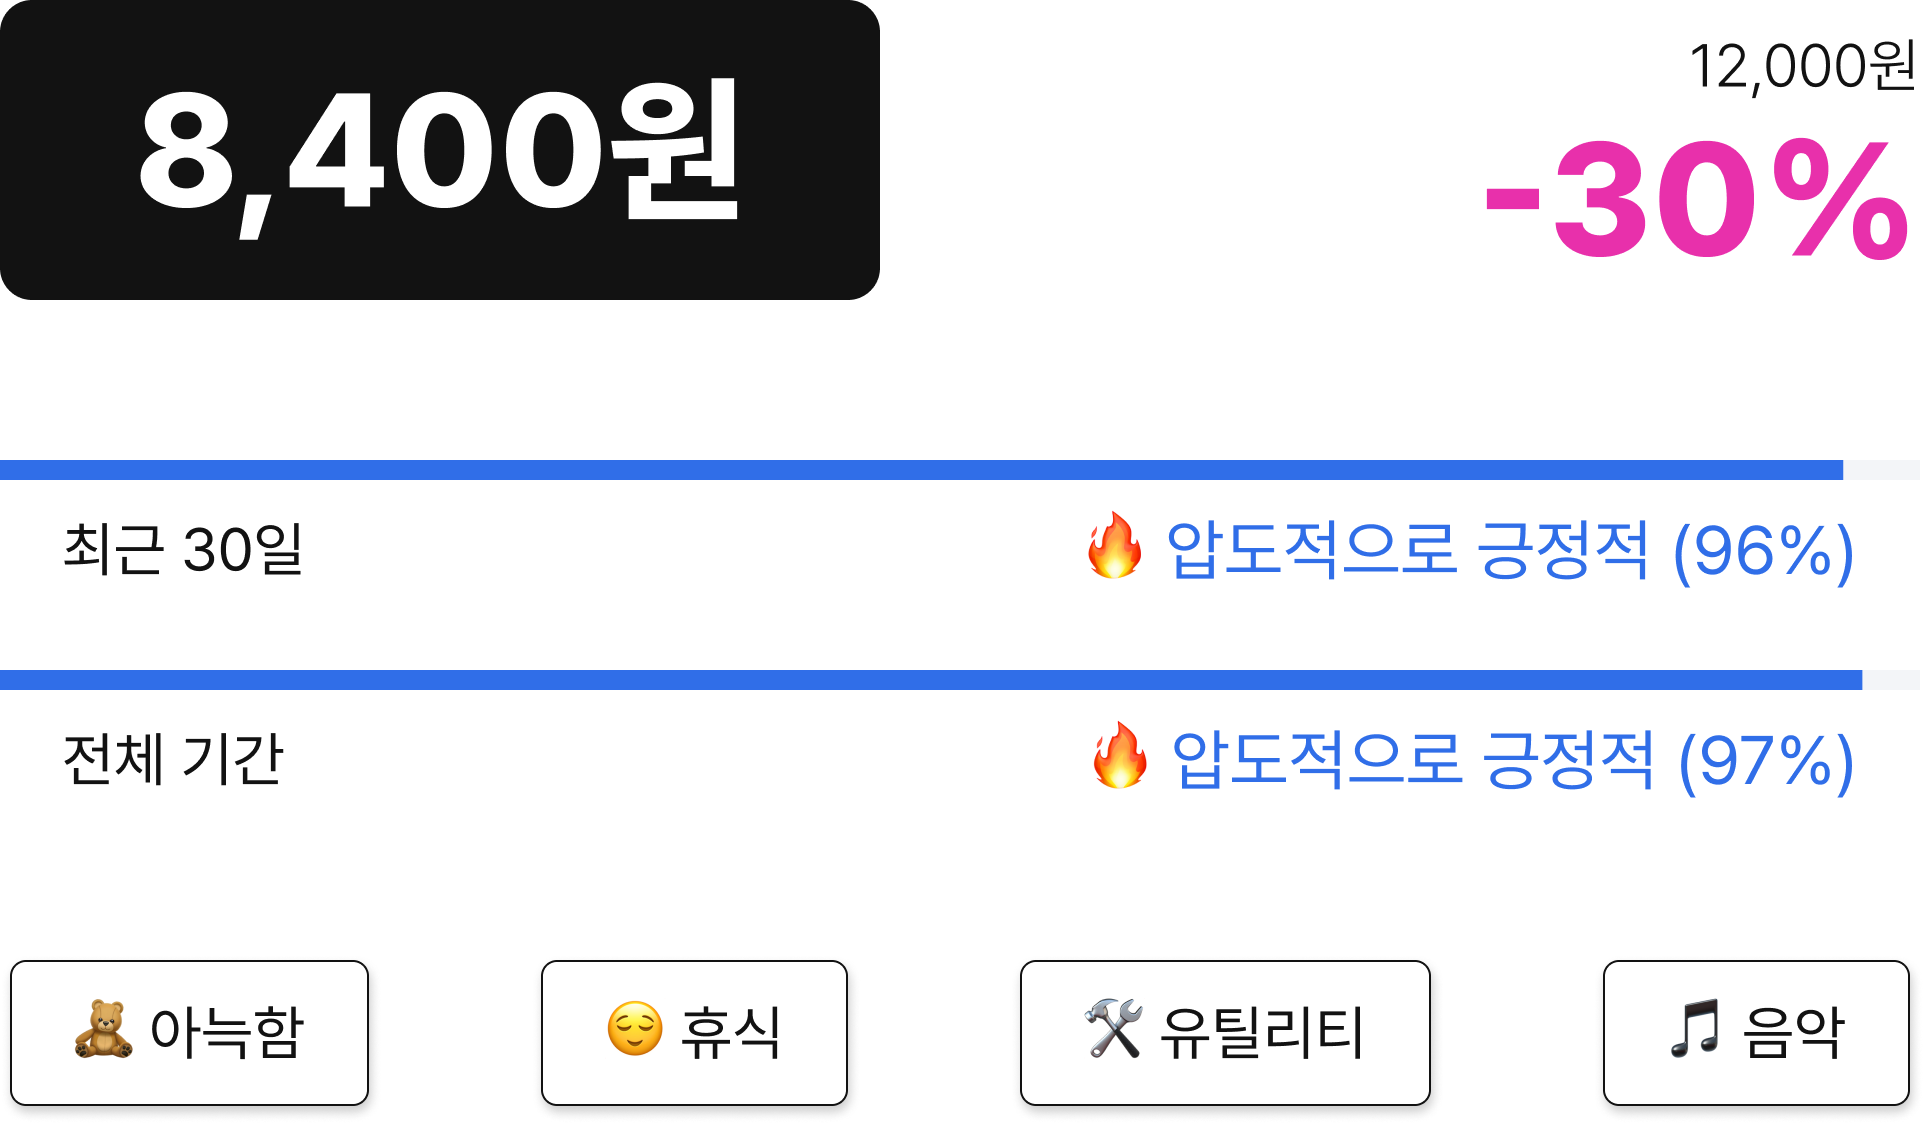Open the 압도적으로 긍정적 (96%) review link

point(1510,550)
